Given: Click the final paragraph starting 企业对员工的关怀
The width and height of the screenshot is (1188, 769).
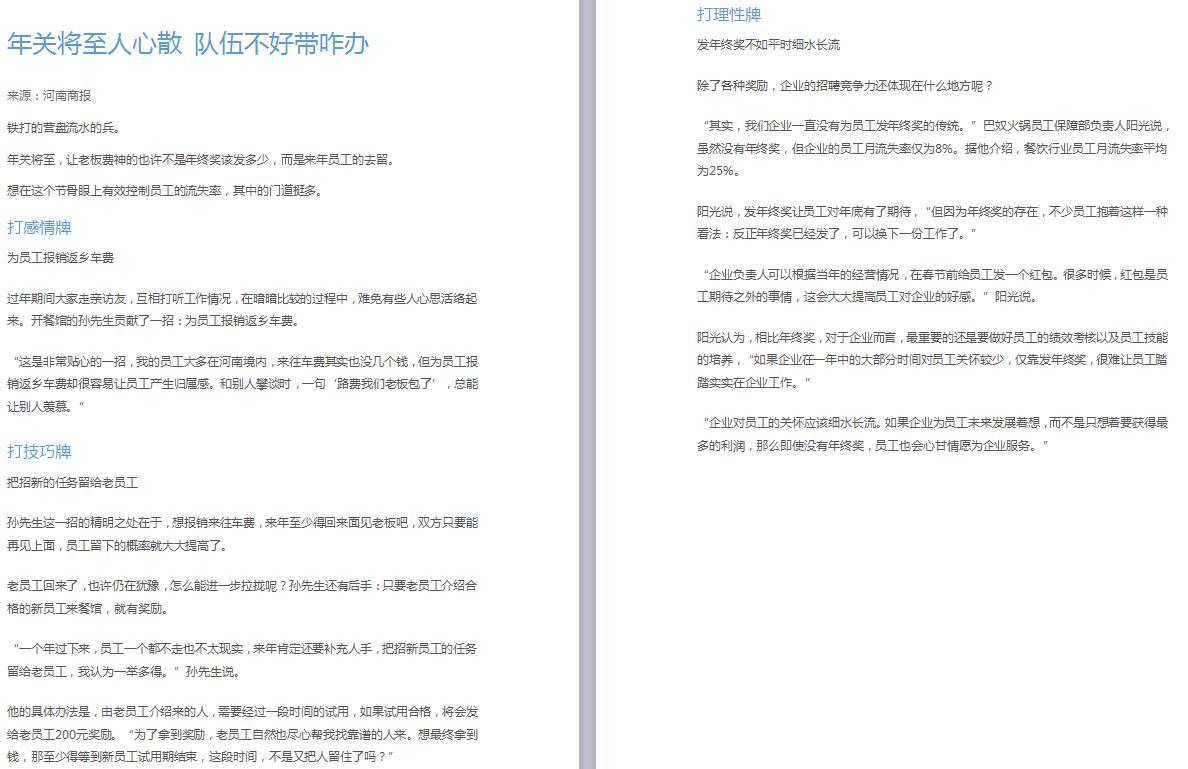Looking at the screenshot, I should pos(932,434).
